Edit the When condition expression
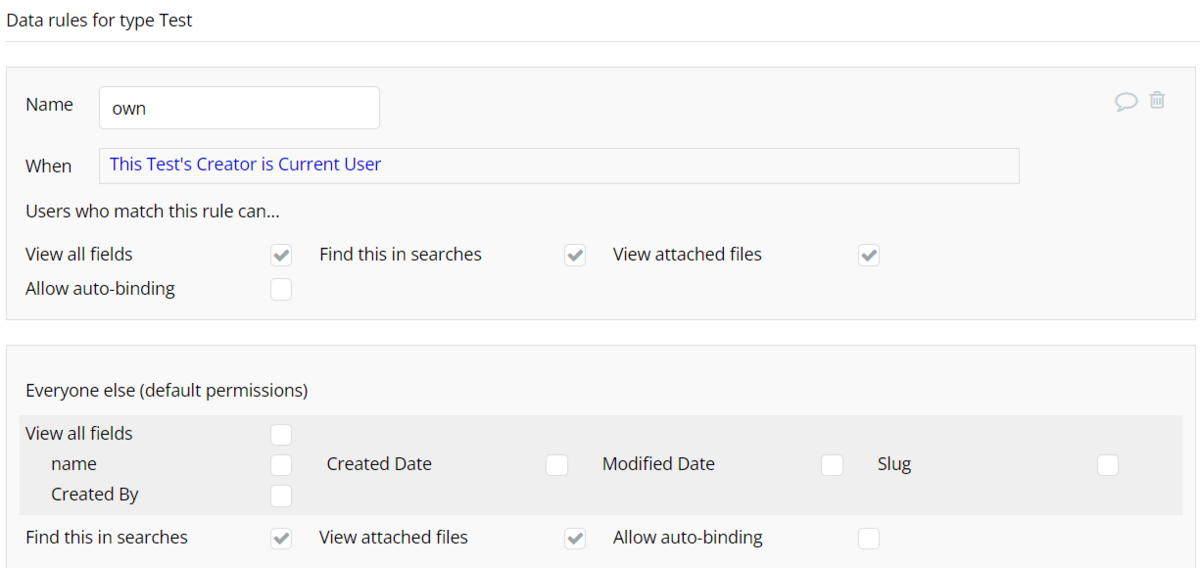Viewport: 1200px width, 568px height. coord(558,165)
